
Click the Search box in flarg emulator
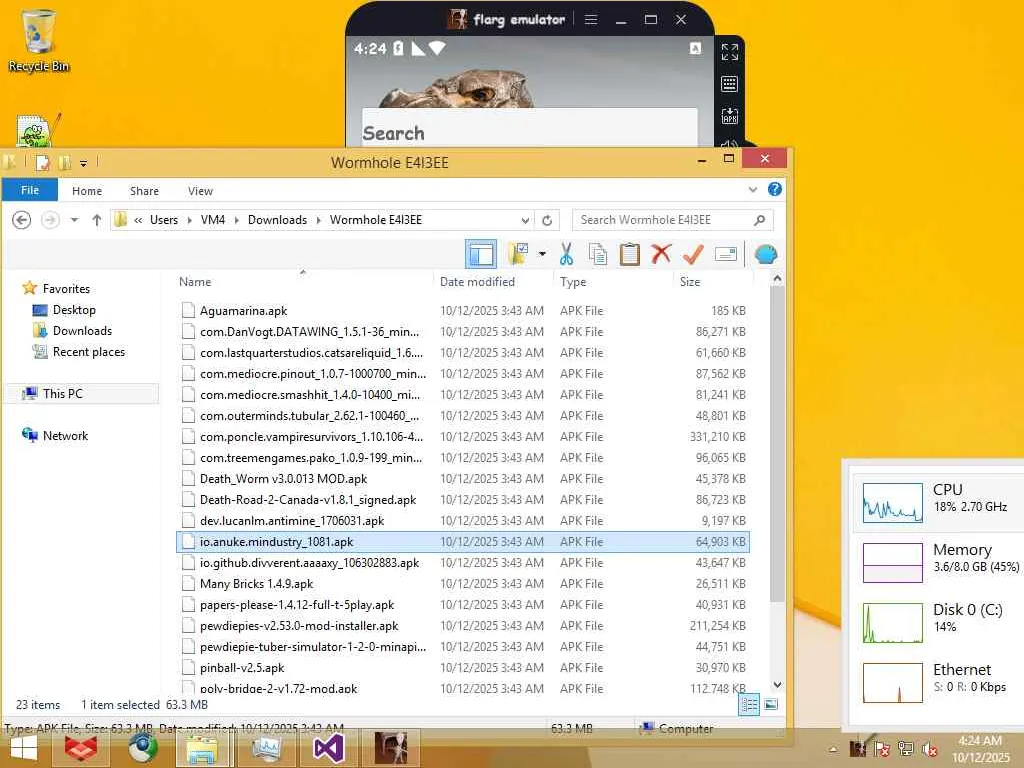(530, 127)
